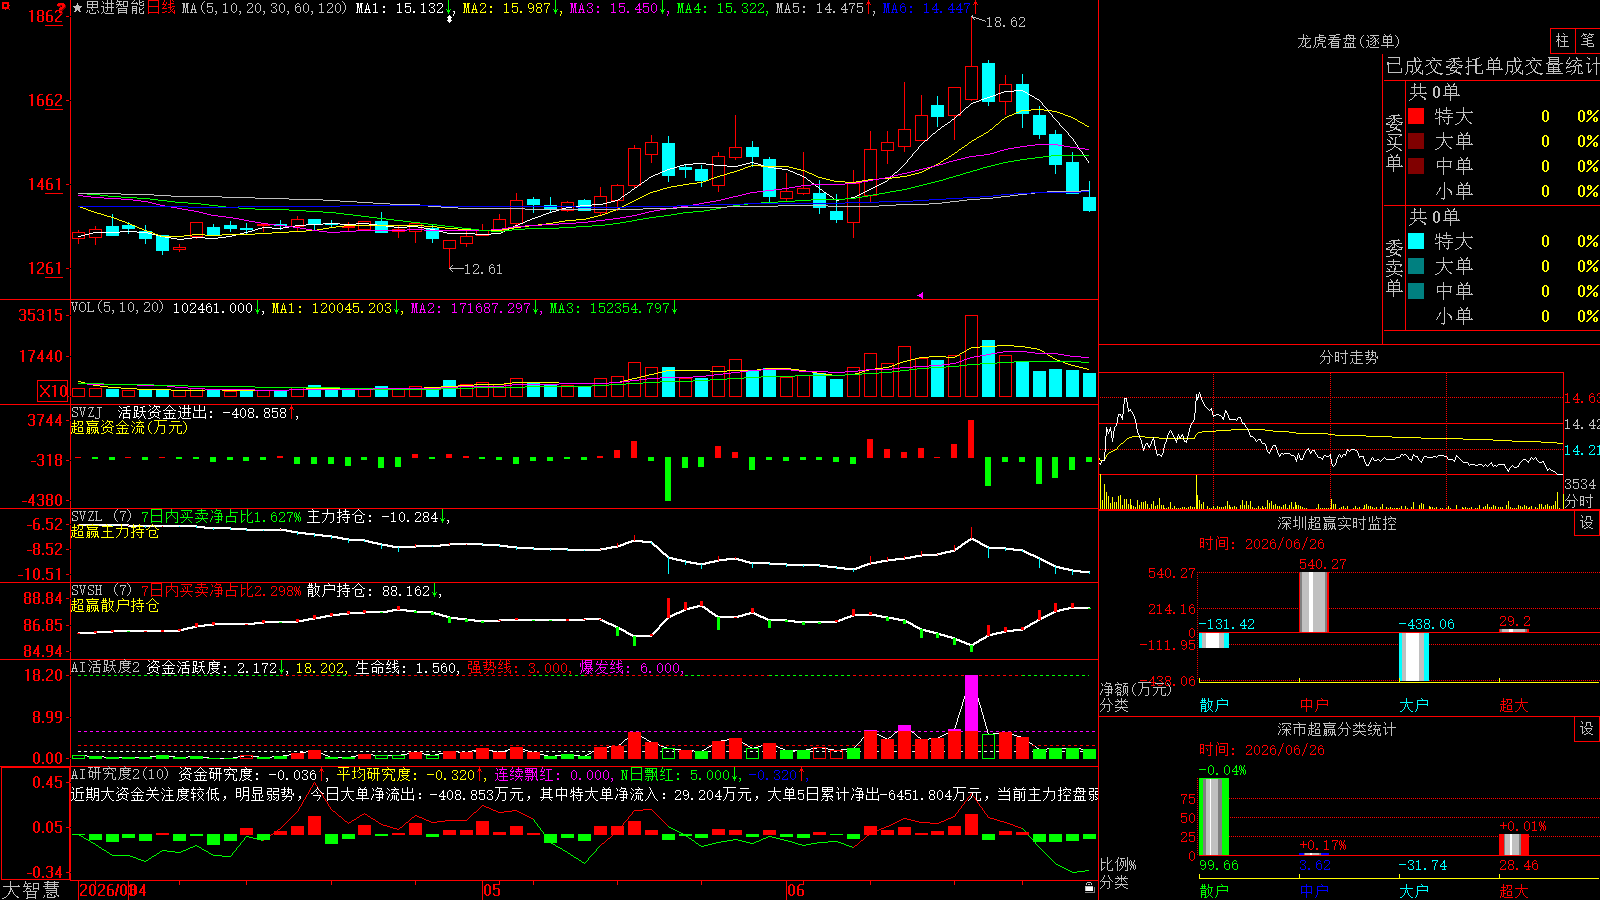Click the 日线 period label
The height and width of the screenshot is (900, 1600).
point(161,8)
